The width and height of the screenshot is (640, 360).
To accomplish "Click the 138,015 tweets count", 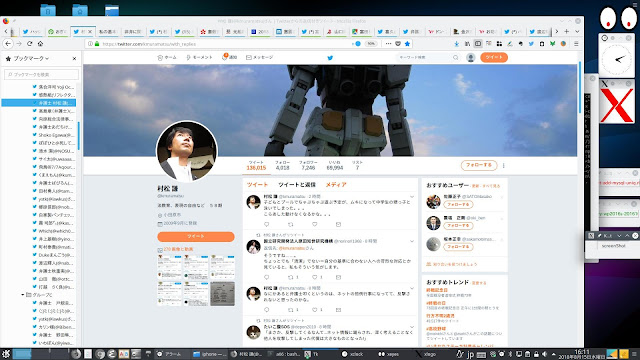I will pyautogui.click(x=256, y=168).
